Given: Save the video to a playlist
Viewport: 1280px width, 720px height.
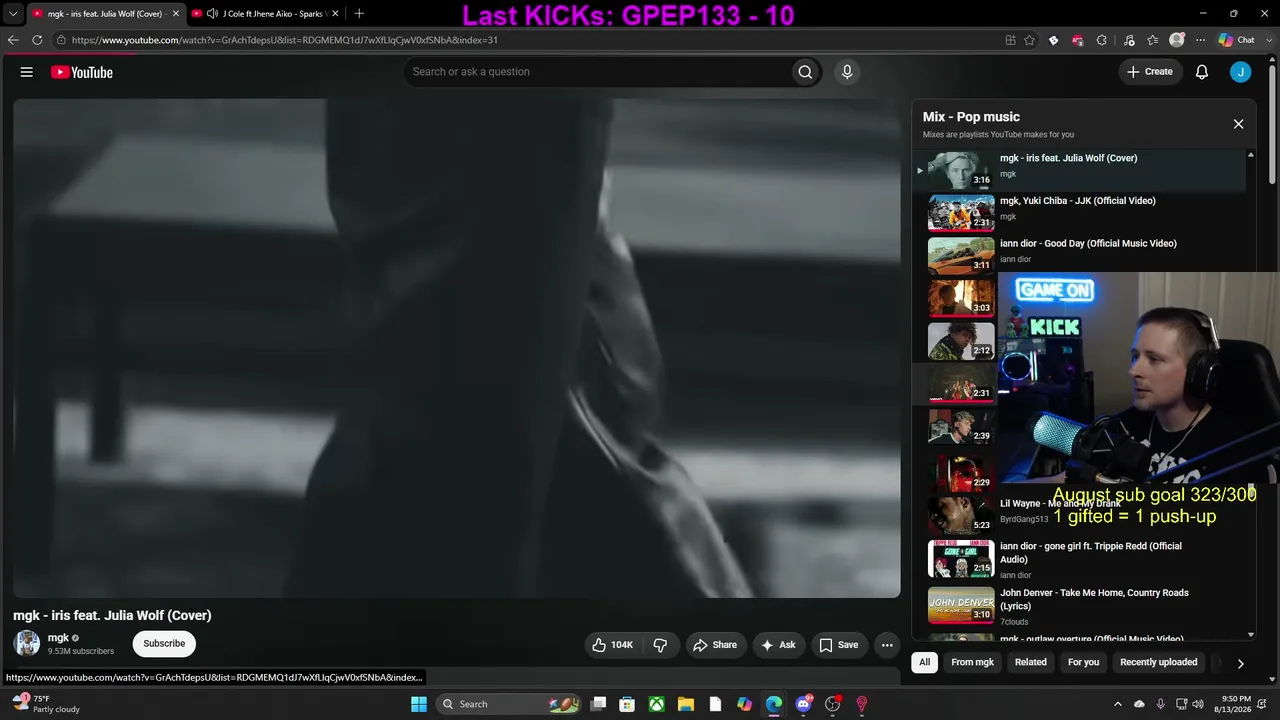Looking at the screenshot, I should click(x=838, y=645).
